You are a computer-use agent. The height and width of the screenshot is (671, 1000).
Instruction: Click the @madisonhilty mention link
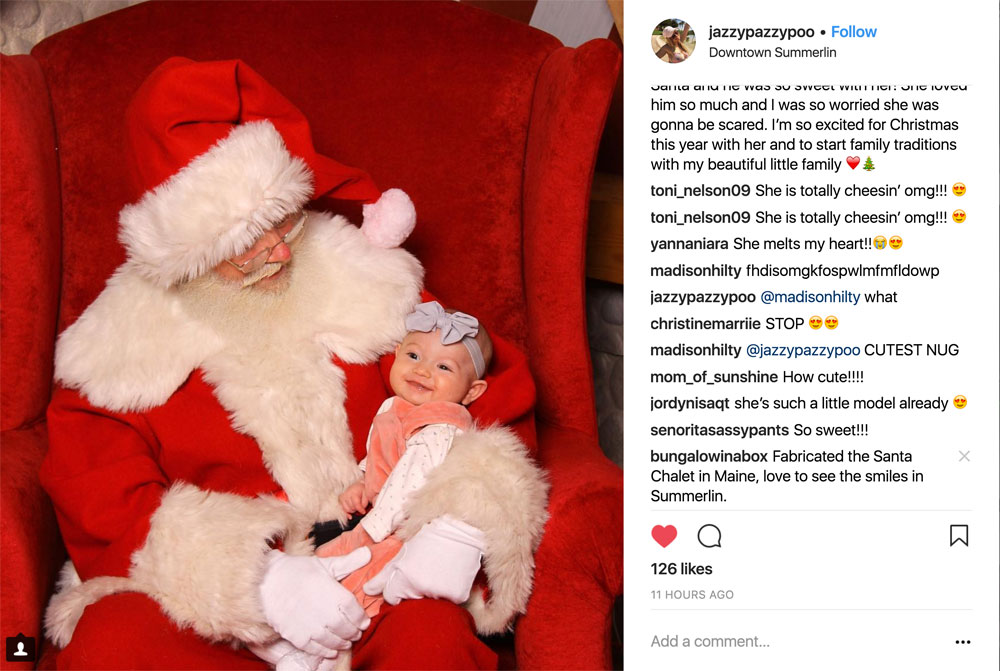click(810, 297)
